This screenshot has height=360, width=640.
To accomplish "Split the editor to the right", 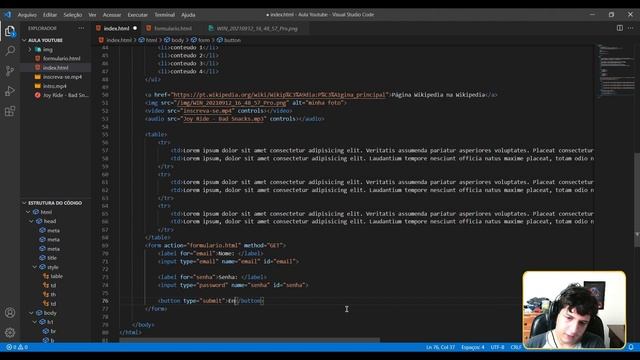I will (620, 28).
